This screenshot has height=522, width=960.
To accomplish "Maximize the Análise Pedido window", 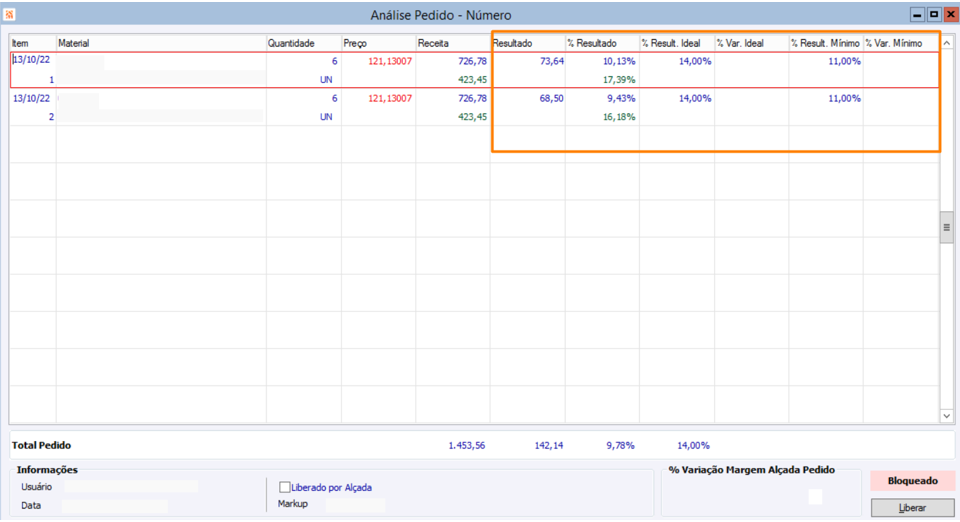I will click(933, 15).
